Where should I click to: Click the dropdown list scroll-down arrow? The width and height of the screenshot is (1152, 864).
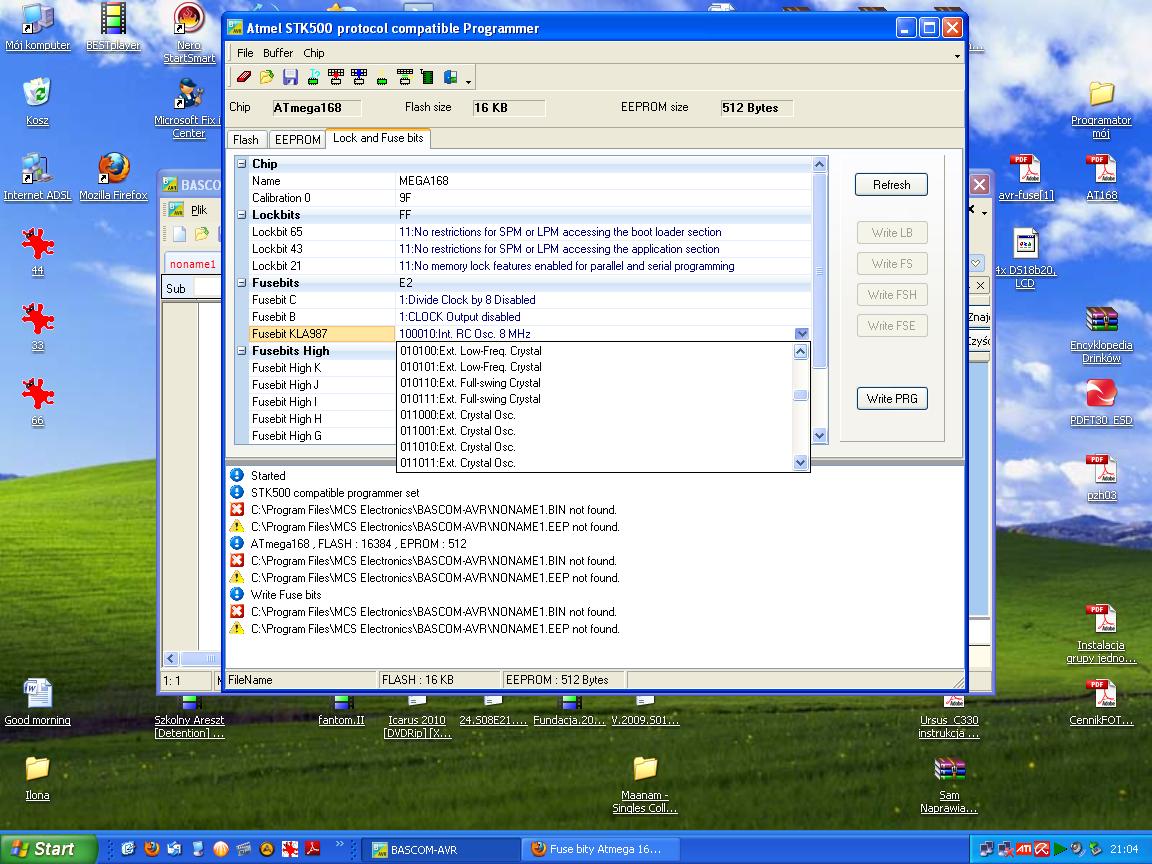coord(801,463)
